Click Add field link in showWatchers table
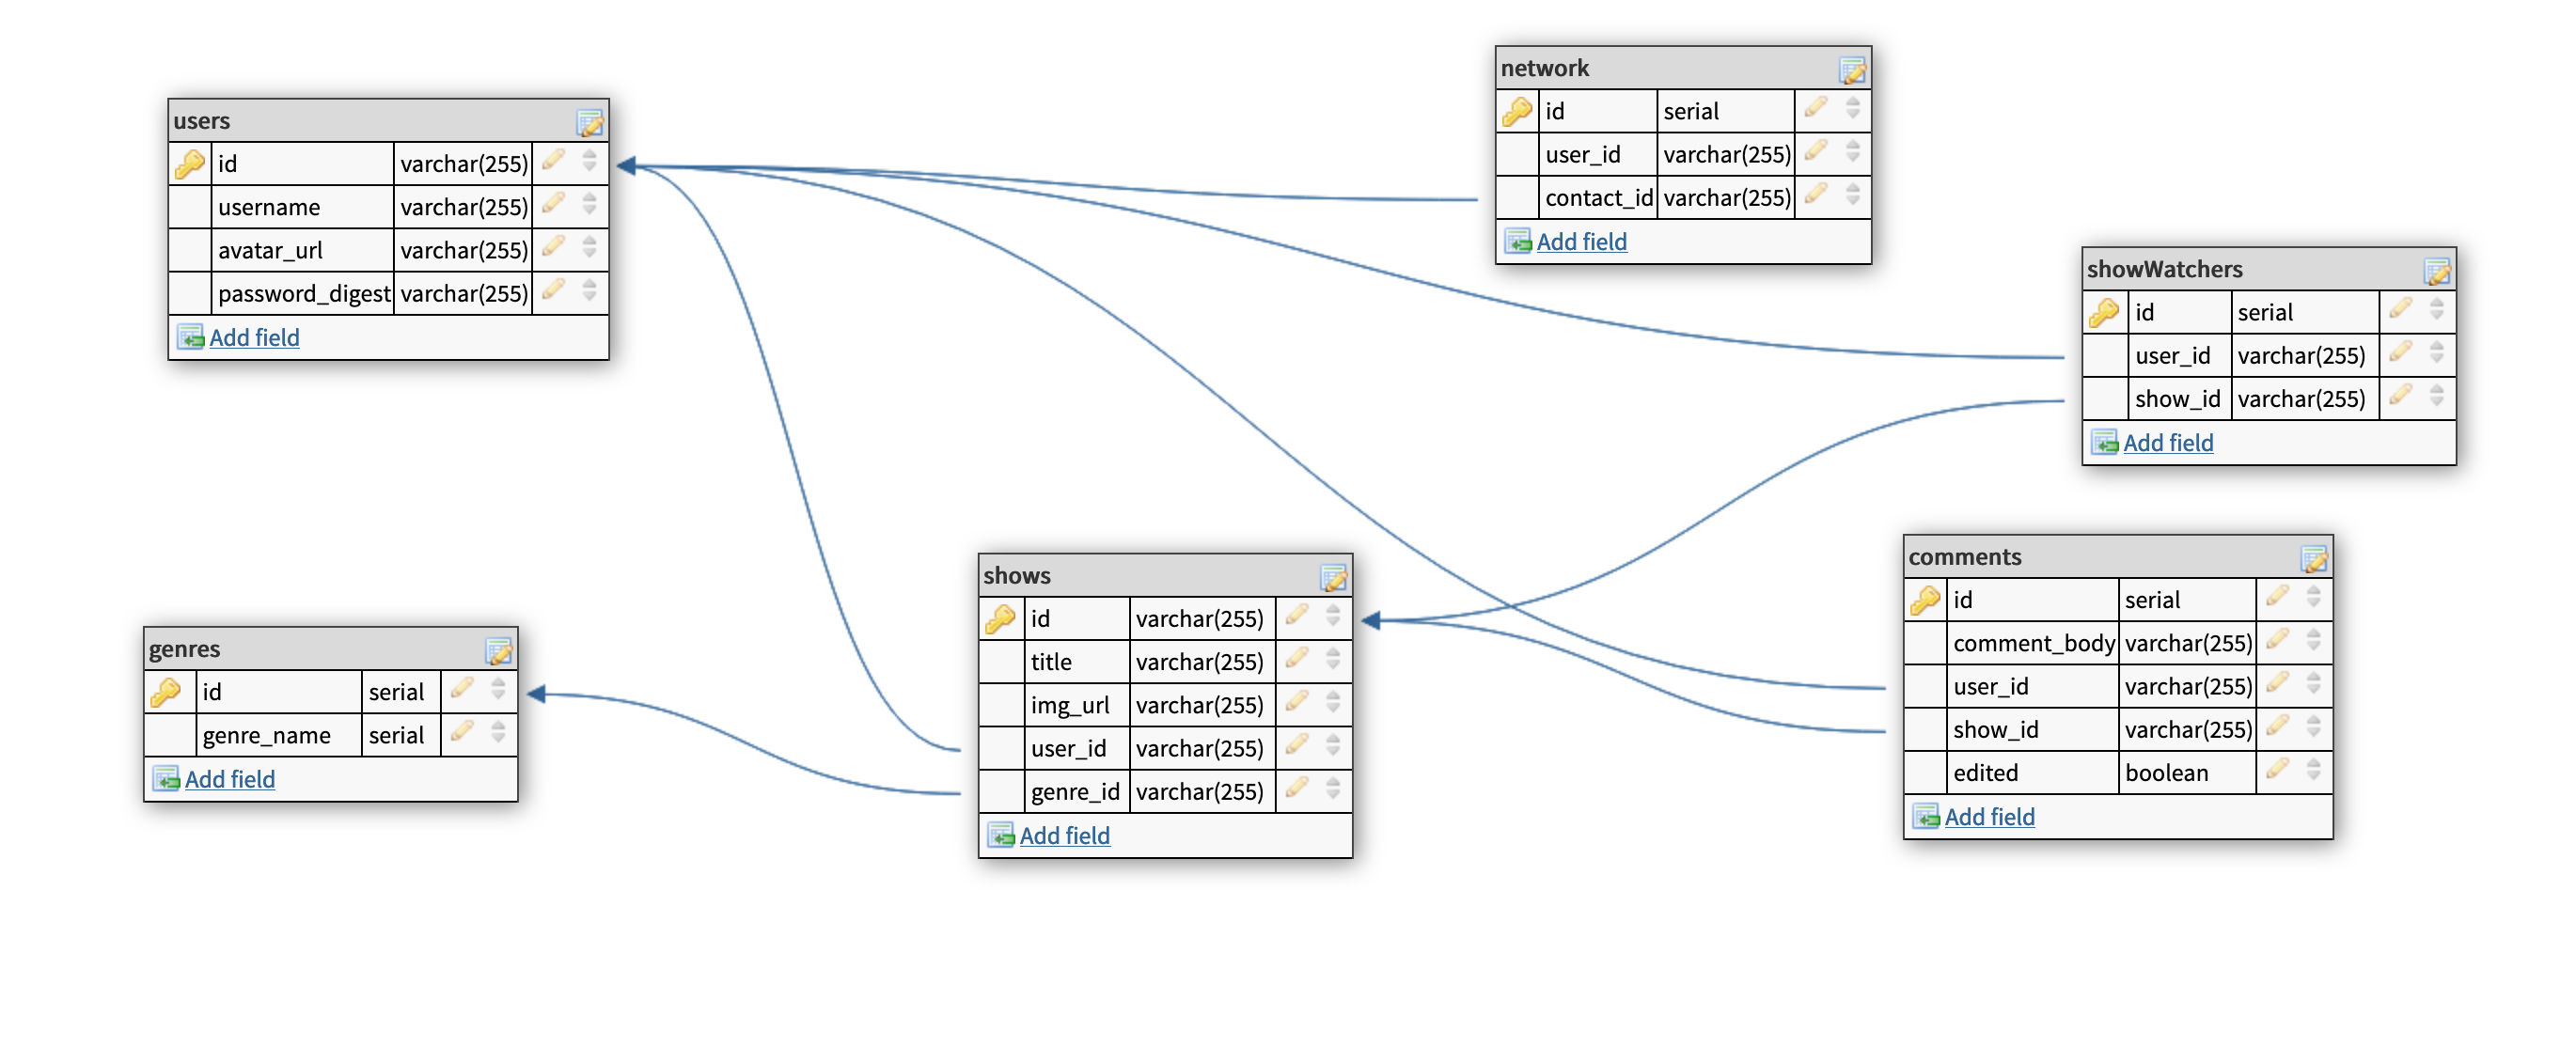The height and width of the screenshot is (1062, 2576). click(2168, 443)
